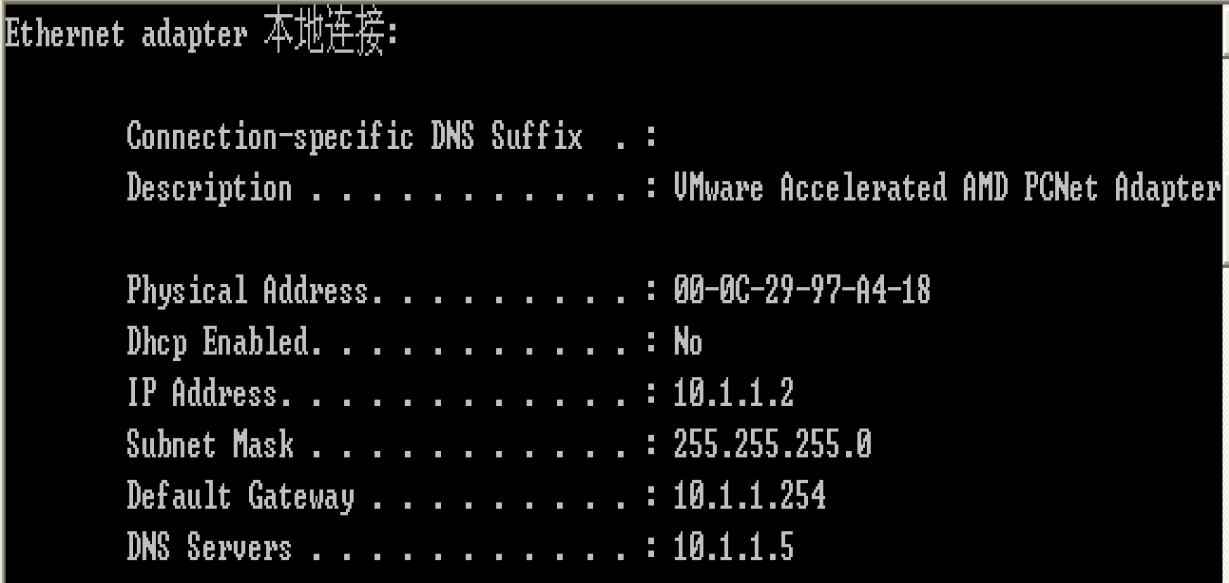Viewport: 1229px width, 583px height.
Task: Click the DNS Servers value 10.1.1.5
Action: pyautogui.click(x=734, y=546)
